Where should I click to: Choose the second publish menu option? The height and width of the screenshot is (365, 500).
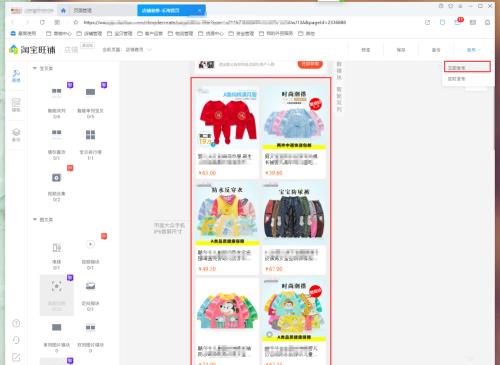(x=456, y=79)
